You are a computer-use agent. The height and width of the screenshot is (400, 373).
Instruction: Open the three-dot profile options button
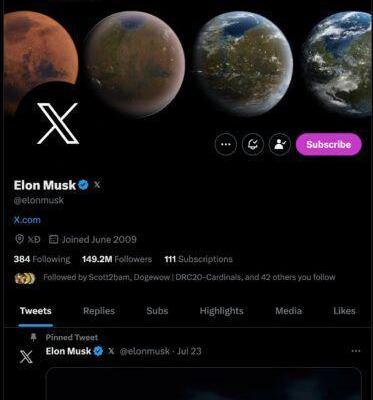tap(226, 144)
